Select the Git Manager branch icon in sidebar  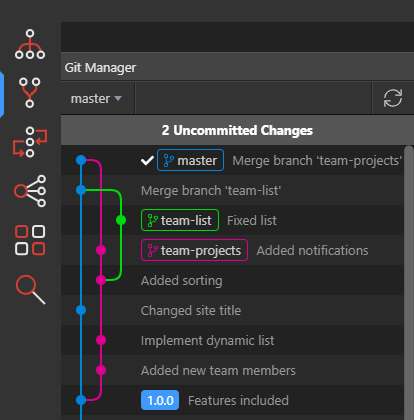30,93
